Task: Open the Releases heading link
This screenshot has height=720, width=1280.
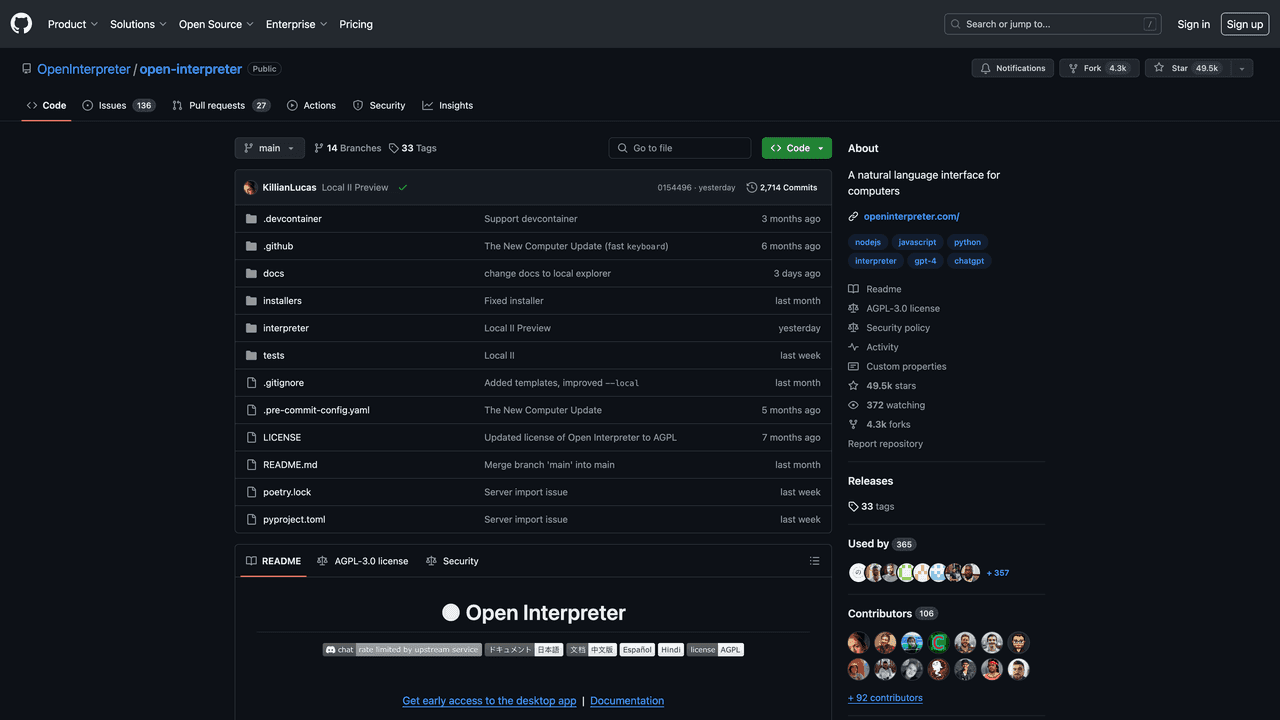Action: 870,481
